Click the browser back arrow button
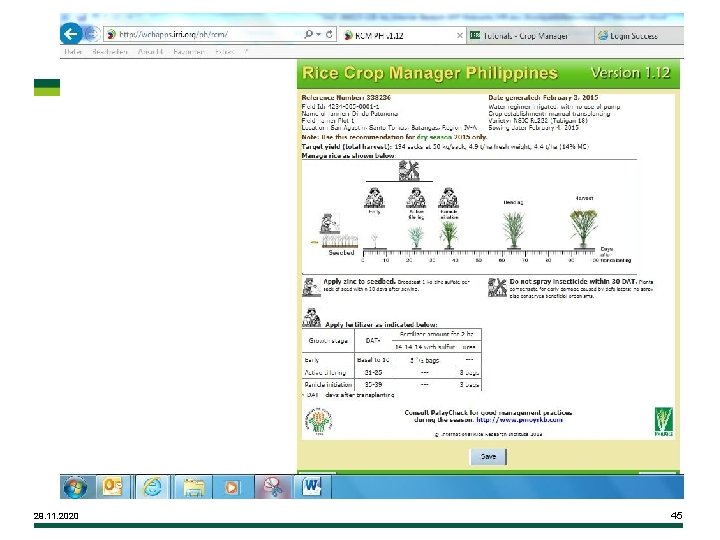 [71, 34]
